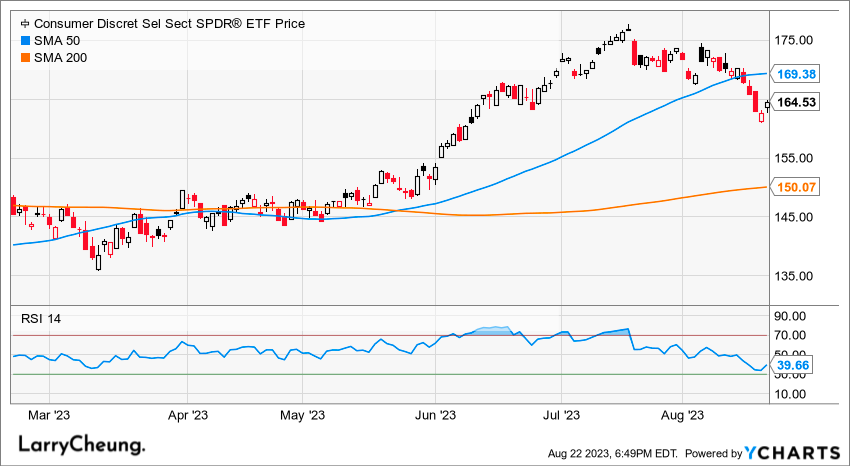Click the Aug '23 date axis label

point(682,416)
